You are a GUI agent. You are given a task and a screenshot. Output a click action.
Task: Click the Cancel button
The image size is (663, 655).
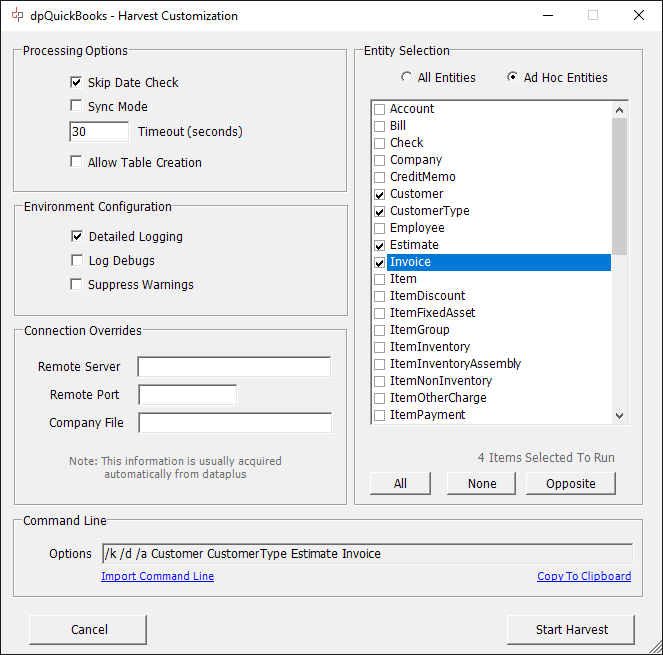(x=88, y=630)
